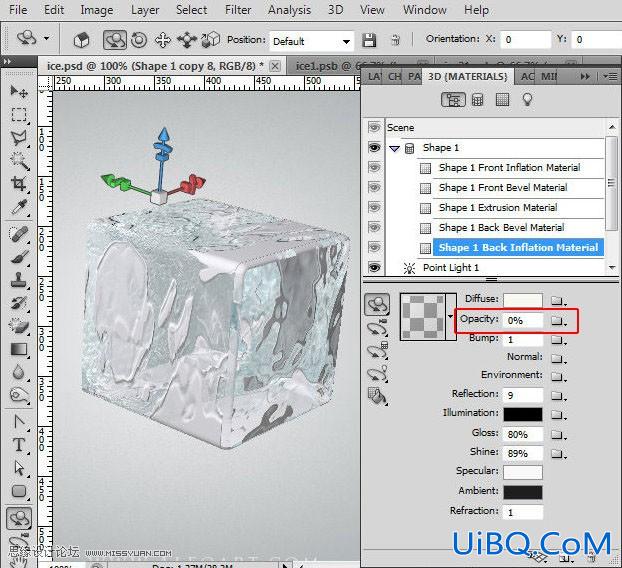Image resolution: width=622 pixels, height=568 pixels.
Task: Filter 3D panel by lights
Action: [527, 100]
